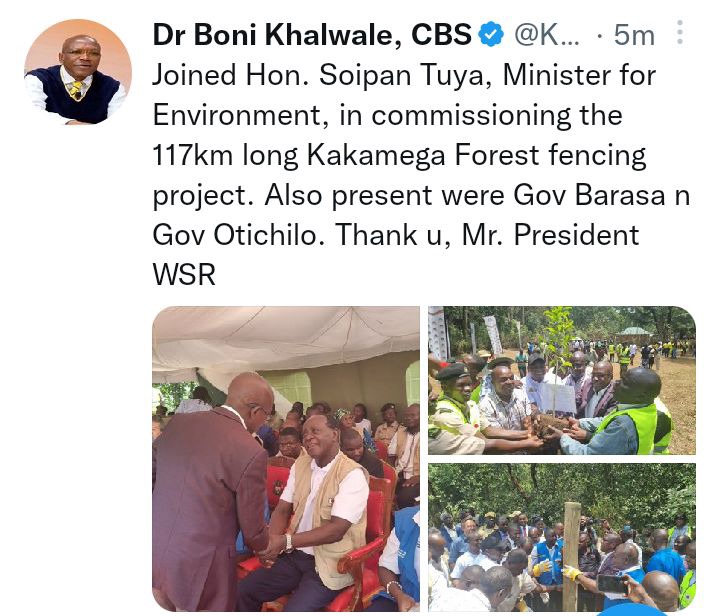Open the tree seedling planting photo
Viewport: 720px width, 616px height.
tap(562, 380)
